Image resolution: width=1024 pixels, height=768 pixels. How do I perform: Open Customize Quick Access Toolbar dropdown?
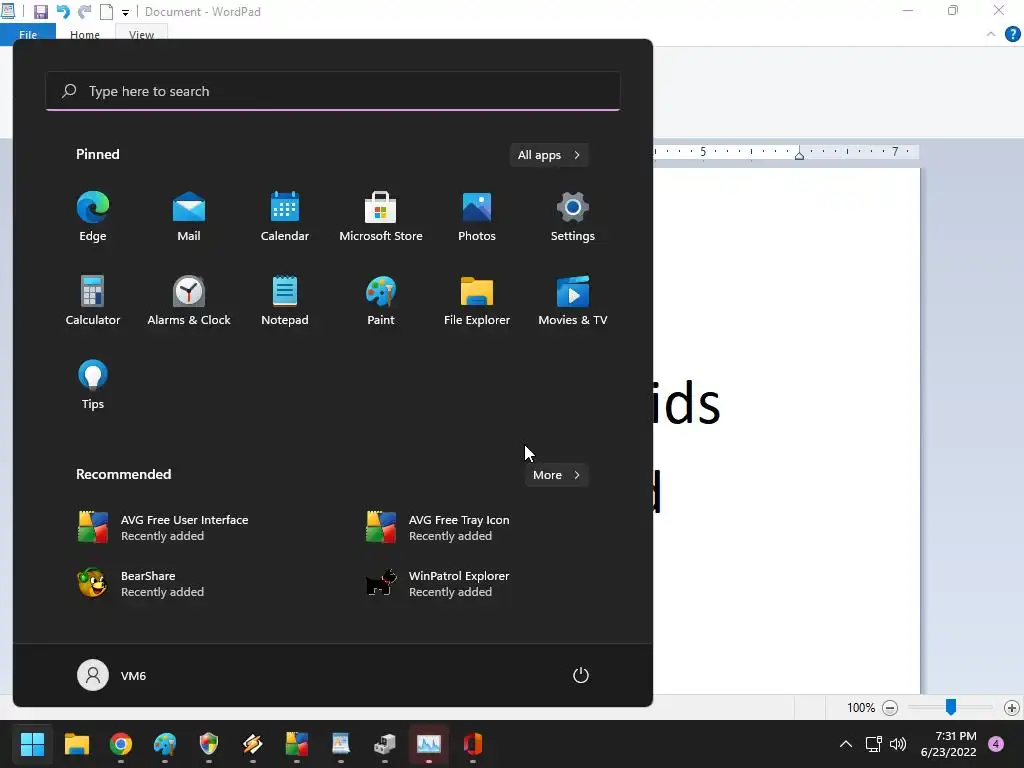125,12
